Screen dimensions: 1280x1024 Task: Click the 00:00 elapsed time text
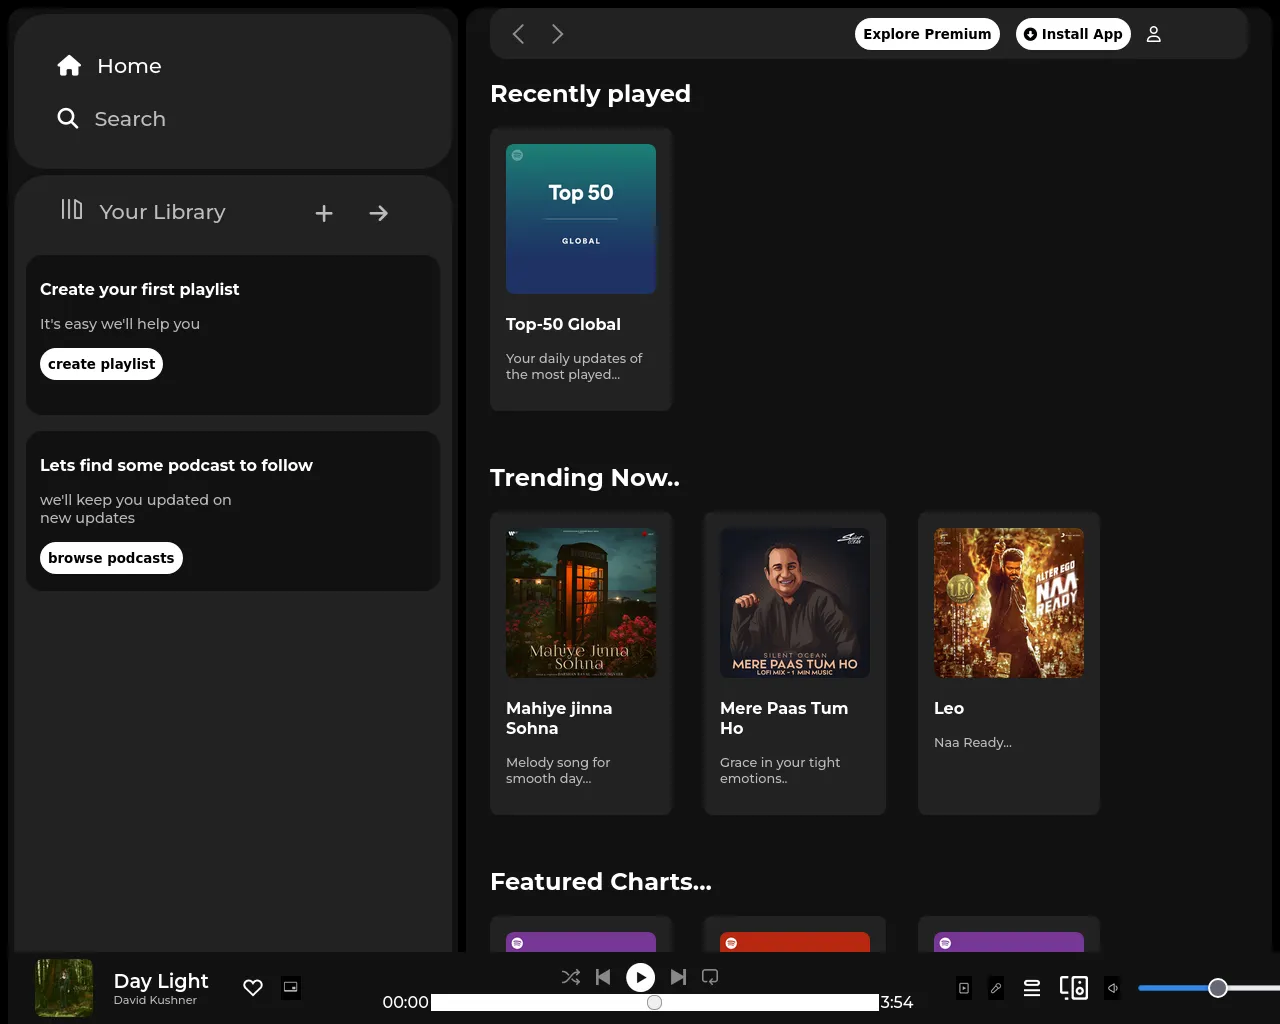tap(406, 1002)
